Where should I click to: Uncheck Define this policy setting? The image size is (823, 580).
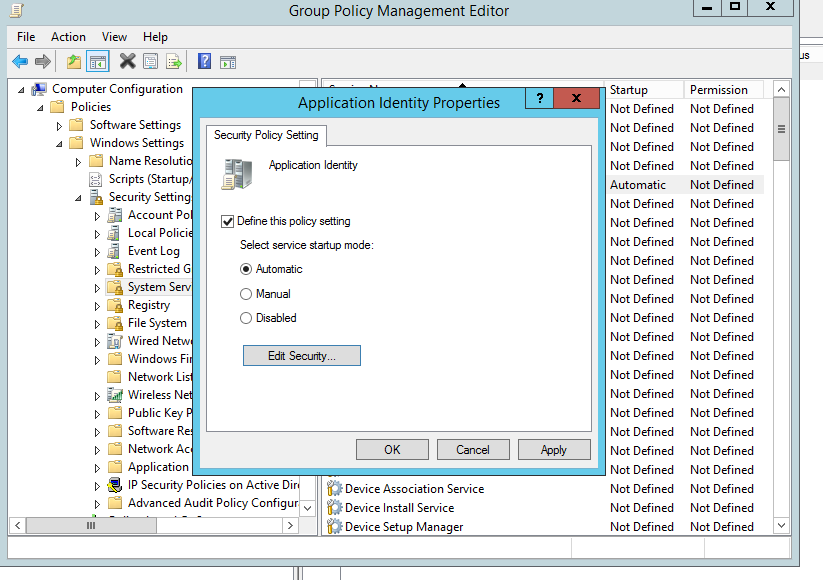pyautogui.click(x=227, y=222)
